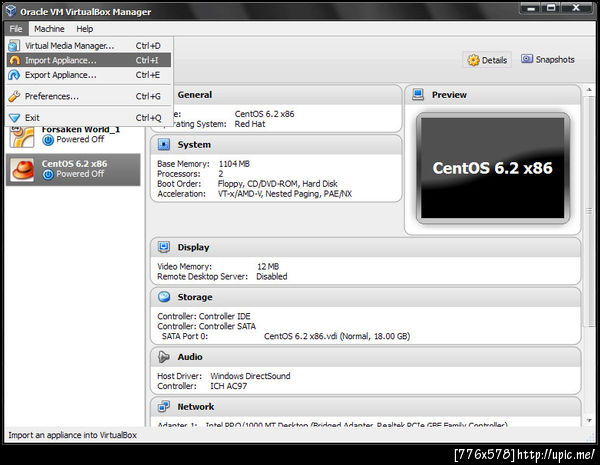Click the Exit triangle icon

[x=14, y=118]
